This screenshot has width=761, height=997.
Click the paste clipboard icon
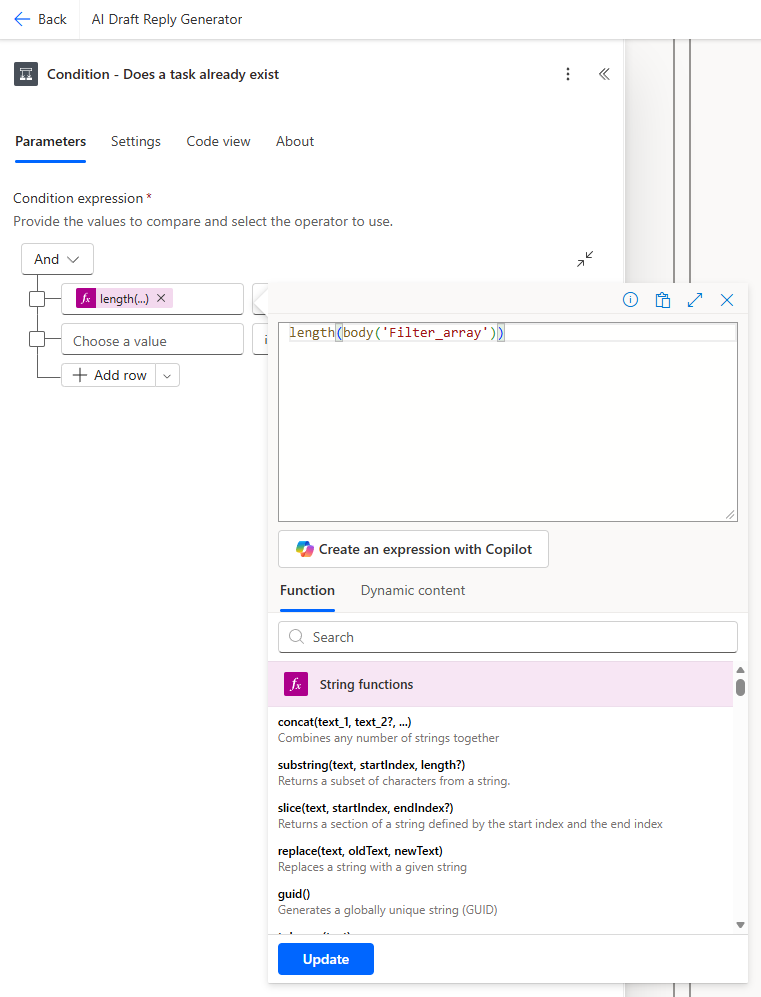pyautogui.click(x=662, y=300)
